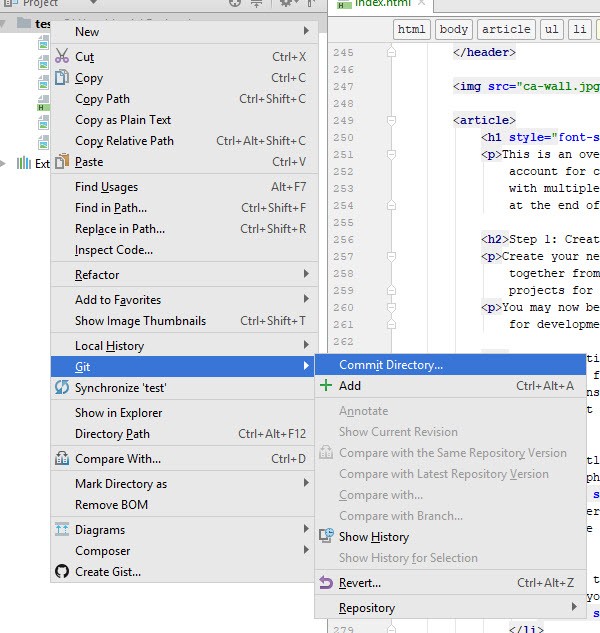Click line number 256 in the gutter
This screenshot has width=600, height=633.
(343, 240)
